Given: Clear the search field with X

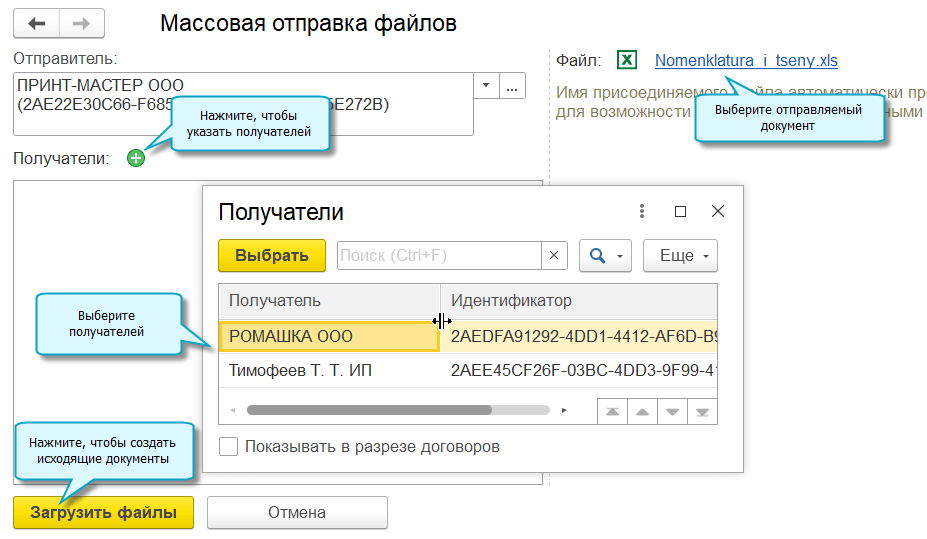Looking at the screenshot, I should tap(554, 256).
